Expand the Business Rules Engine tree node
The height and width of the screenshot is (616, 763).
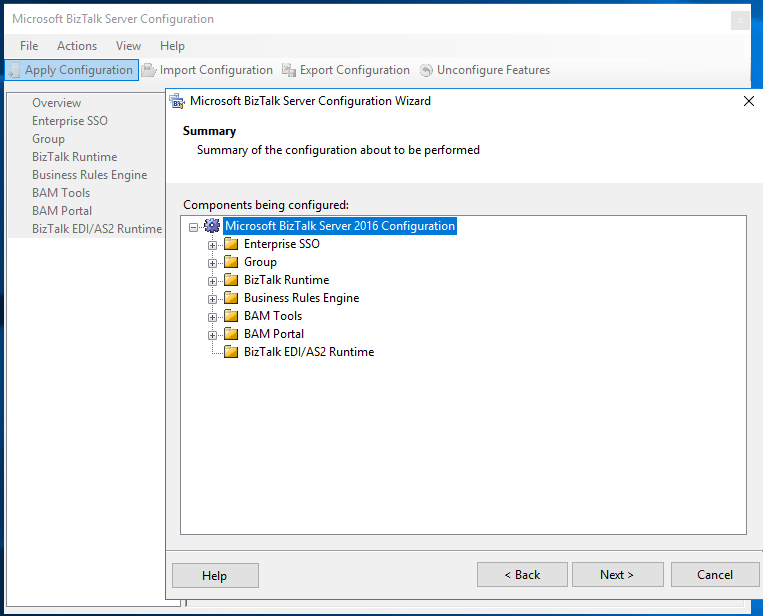(212, 299)
